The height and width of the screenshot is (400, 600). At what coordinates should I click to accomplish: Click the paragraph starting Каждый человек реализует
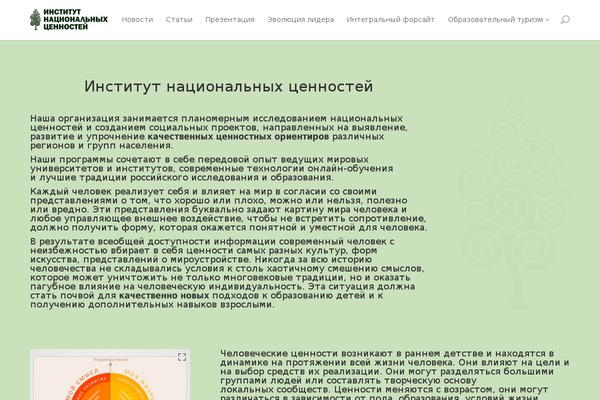pos(228,209)
